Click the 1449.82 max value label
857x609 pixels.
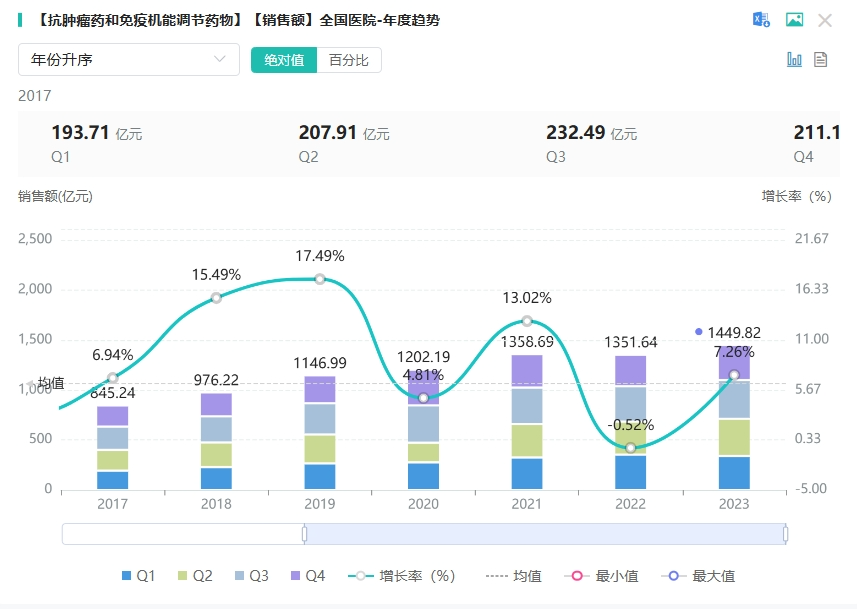pos(734,332)
